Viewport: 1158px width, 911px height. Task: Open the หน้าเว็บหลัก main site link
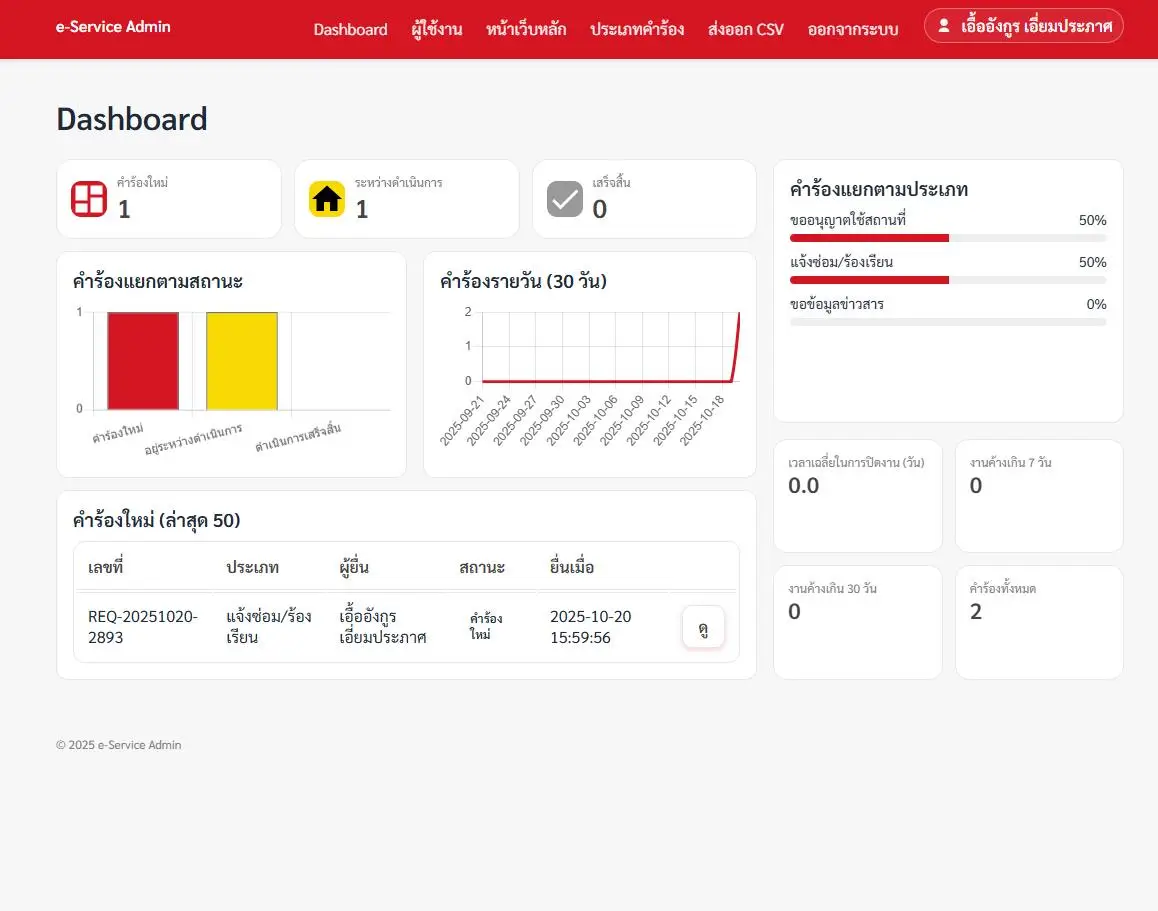pyautogui.click(x=526, y=29)
